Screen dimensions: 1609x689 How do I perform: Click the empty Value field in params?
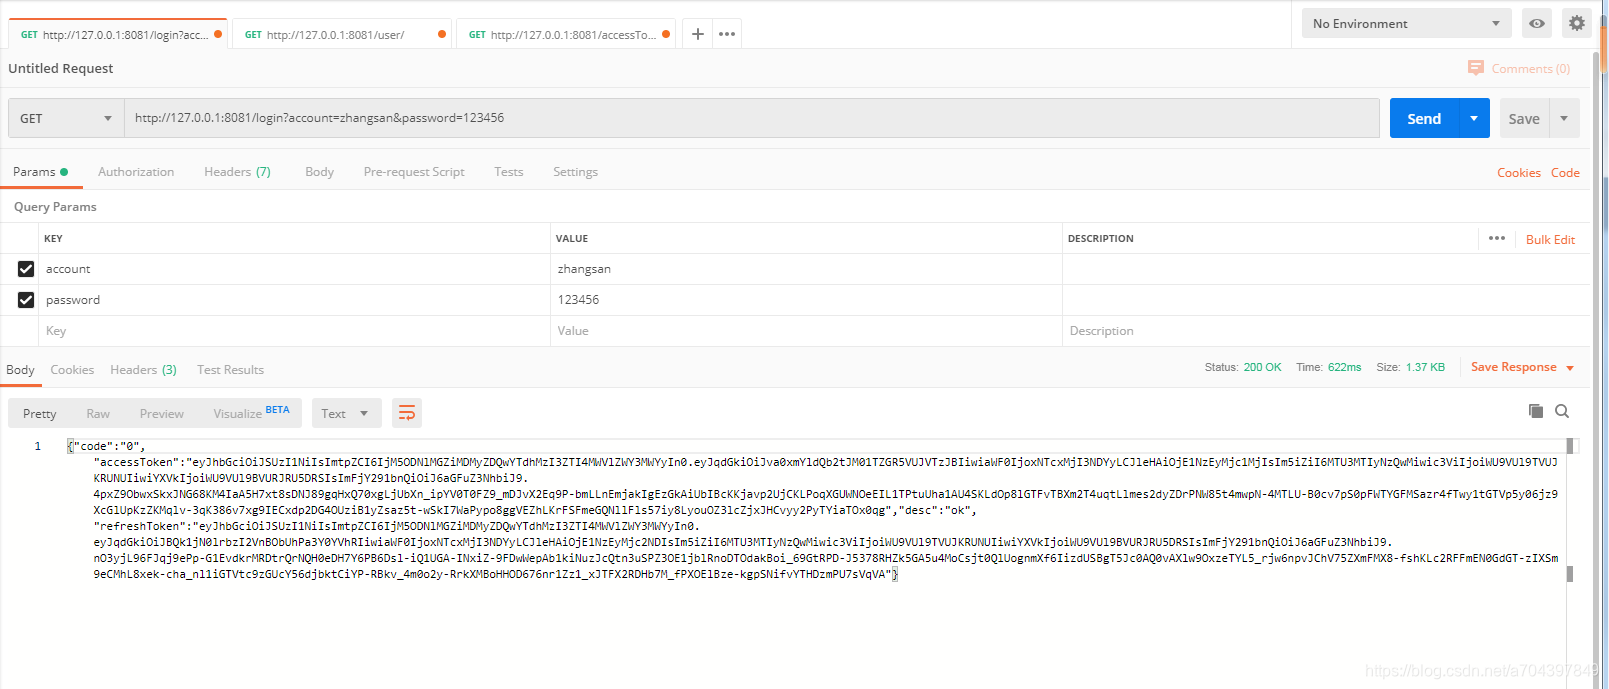806,331
